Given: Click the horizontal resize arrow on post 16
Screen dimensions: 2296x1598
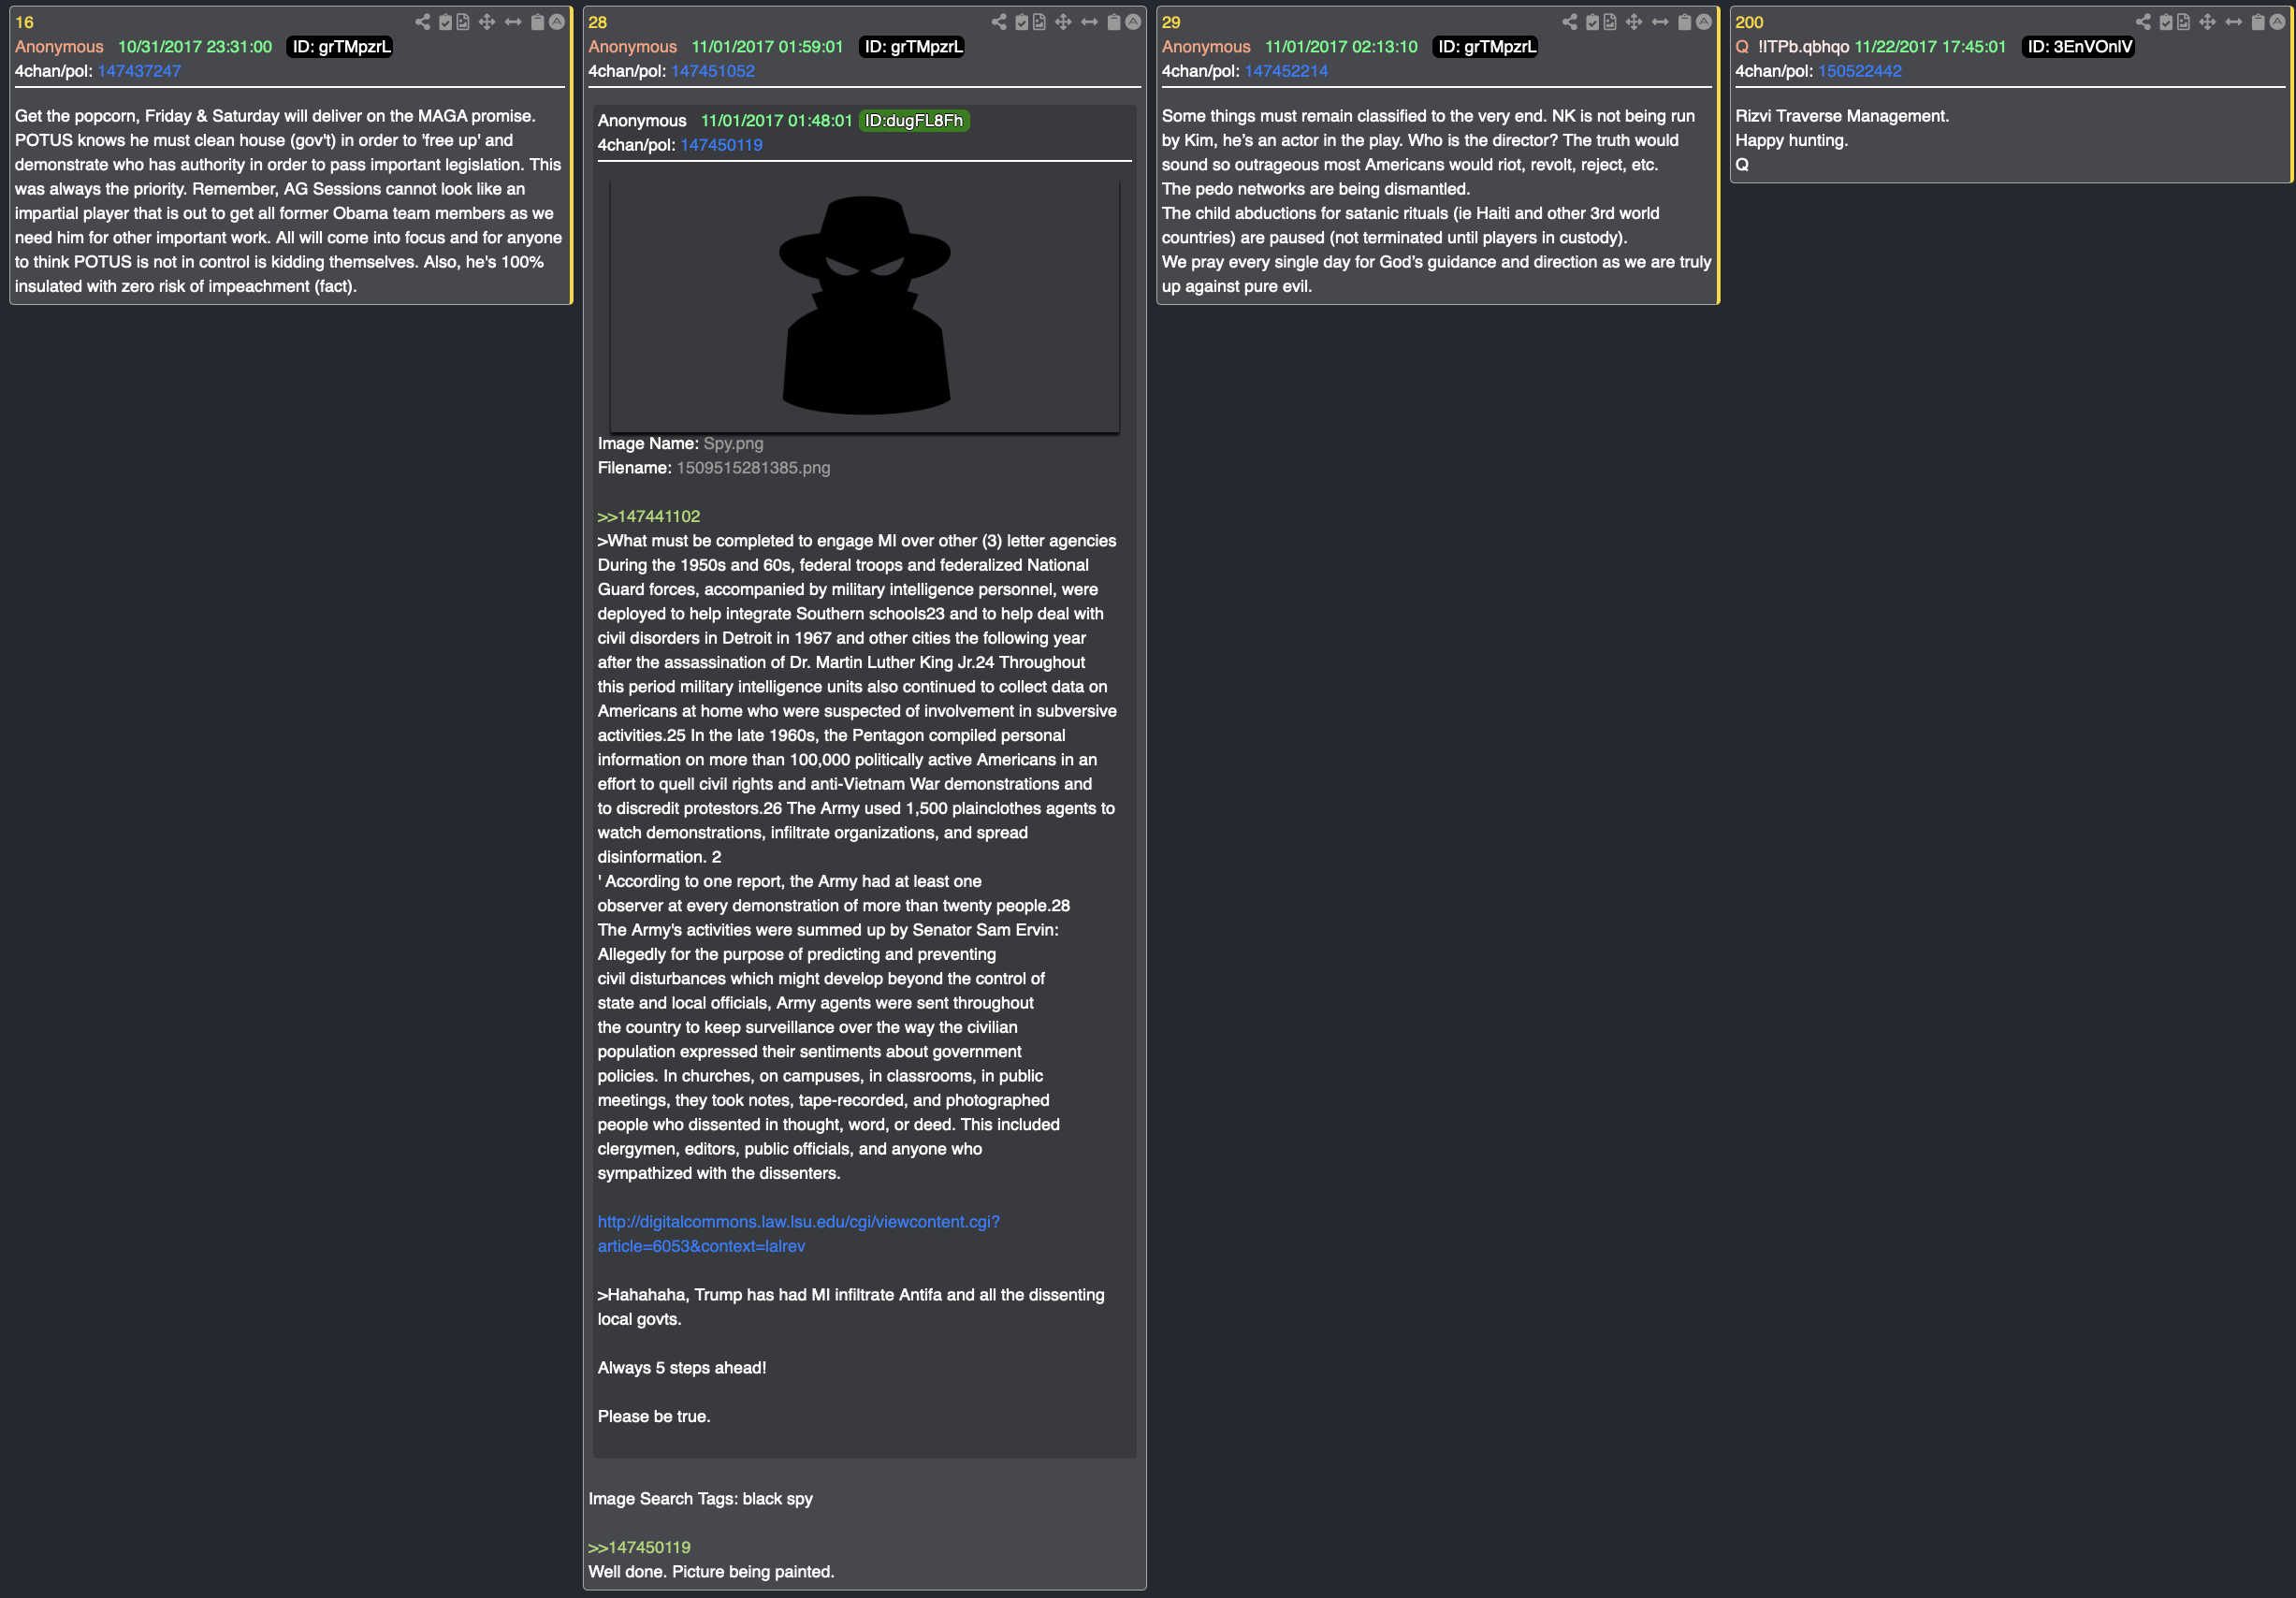Looking at the screenshot, I should (513, 22).
